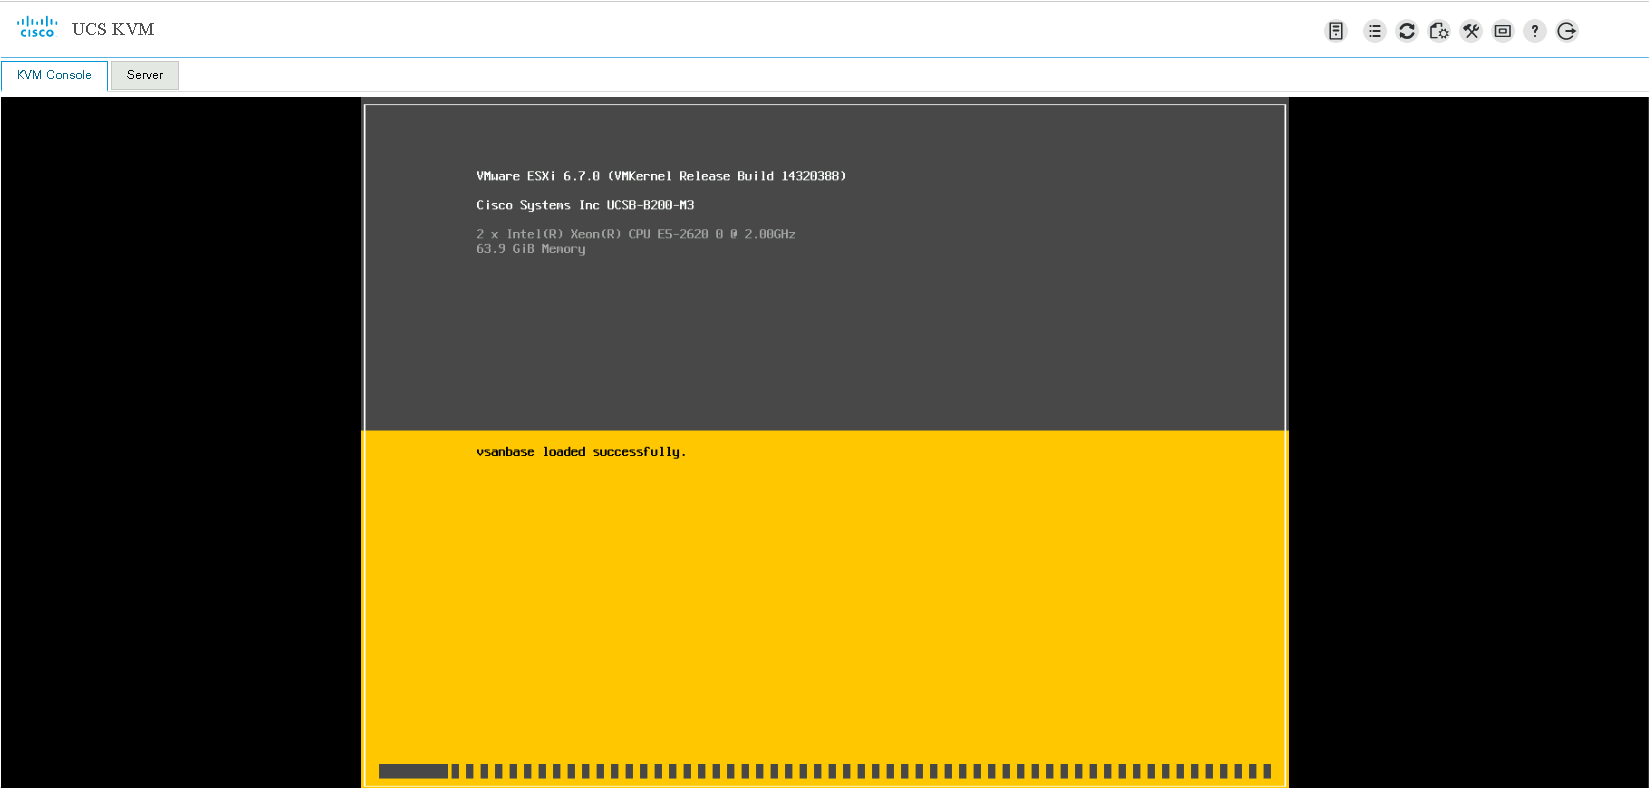Click the VMware ESXi 6.7.0 version line
The image size is (1649, 788).
(661, 176)
